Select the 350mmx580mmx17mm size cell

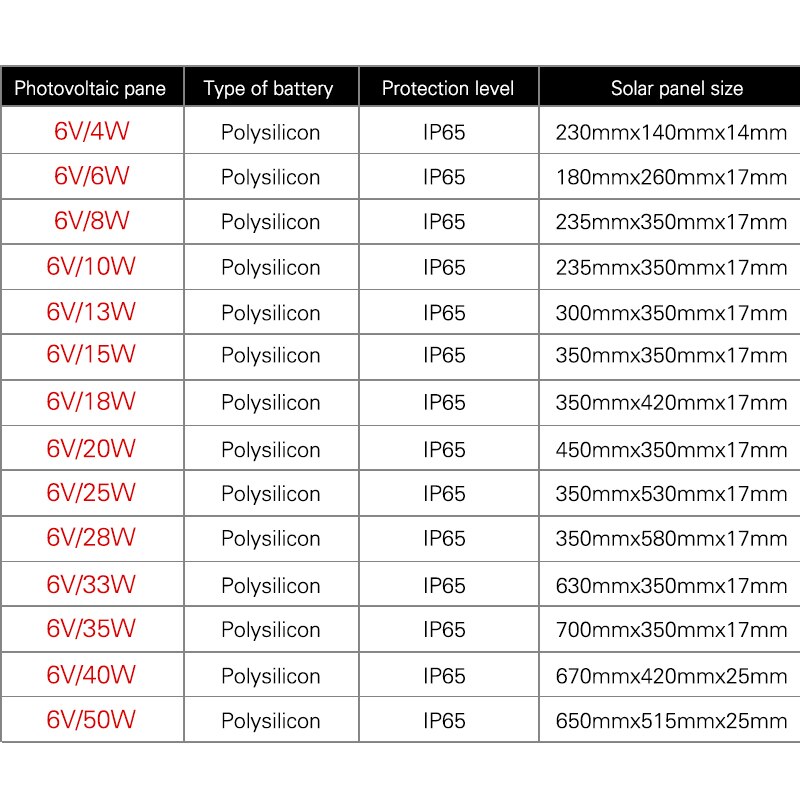coord(671,539)
